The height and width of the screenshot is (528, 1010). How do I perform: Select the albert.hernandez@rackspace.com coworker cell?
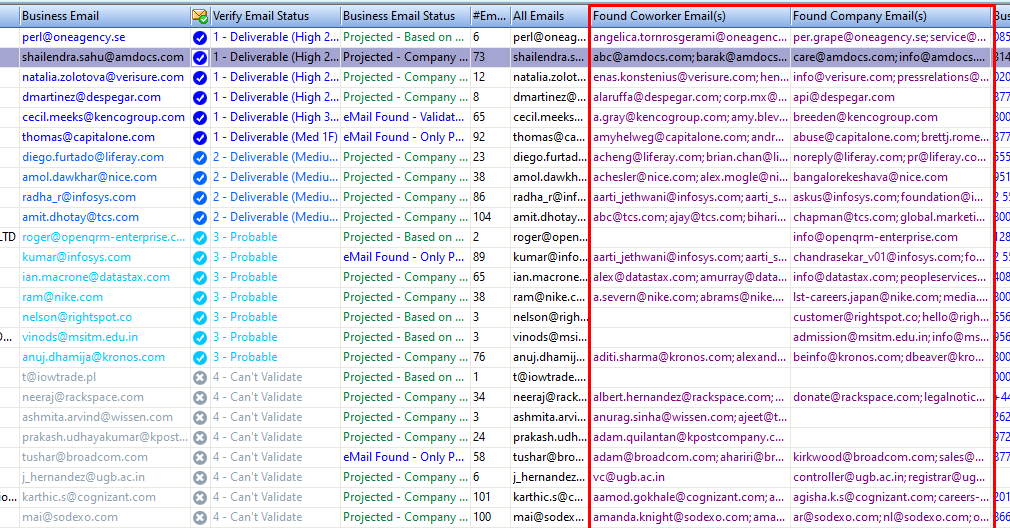[690, 397]
